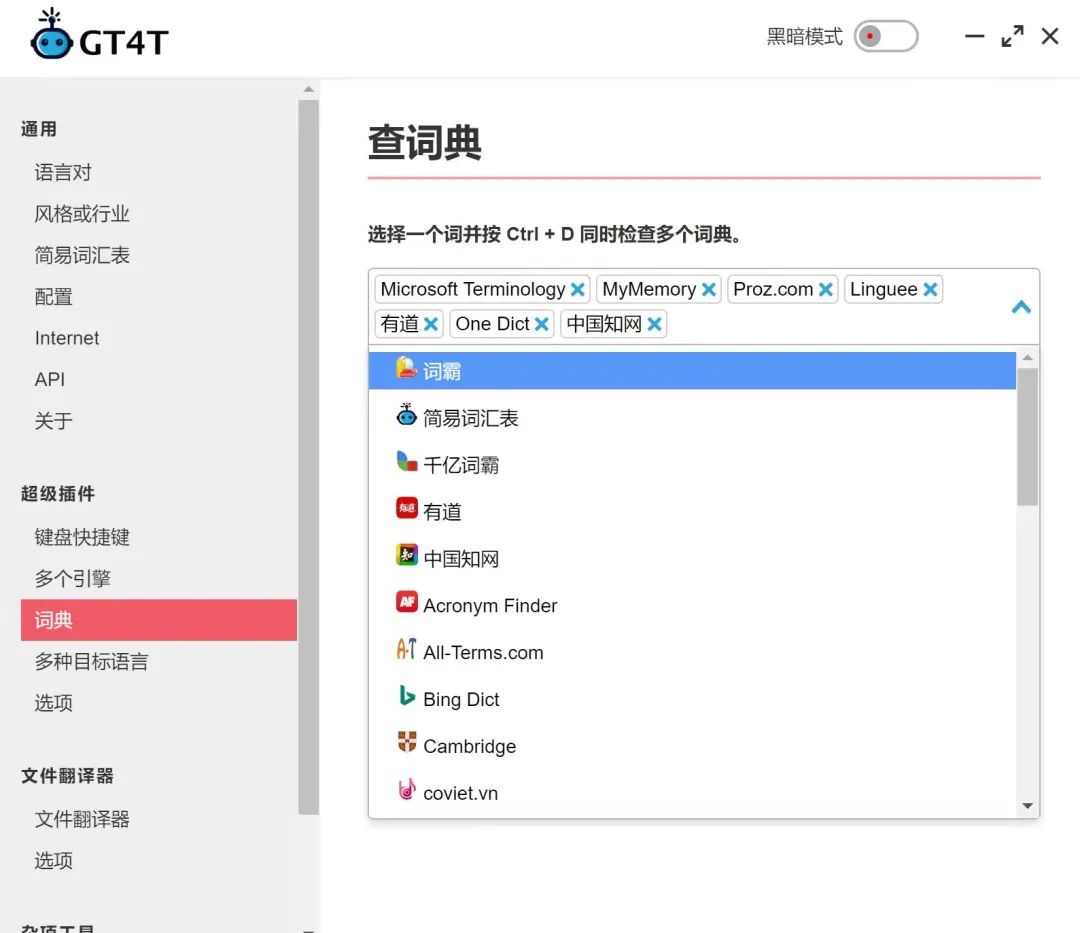This screenshot has height=933, width=1080.
Task: Remove the 有道 tag from selection
Action: click(x=431, y=324)
